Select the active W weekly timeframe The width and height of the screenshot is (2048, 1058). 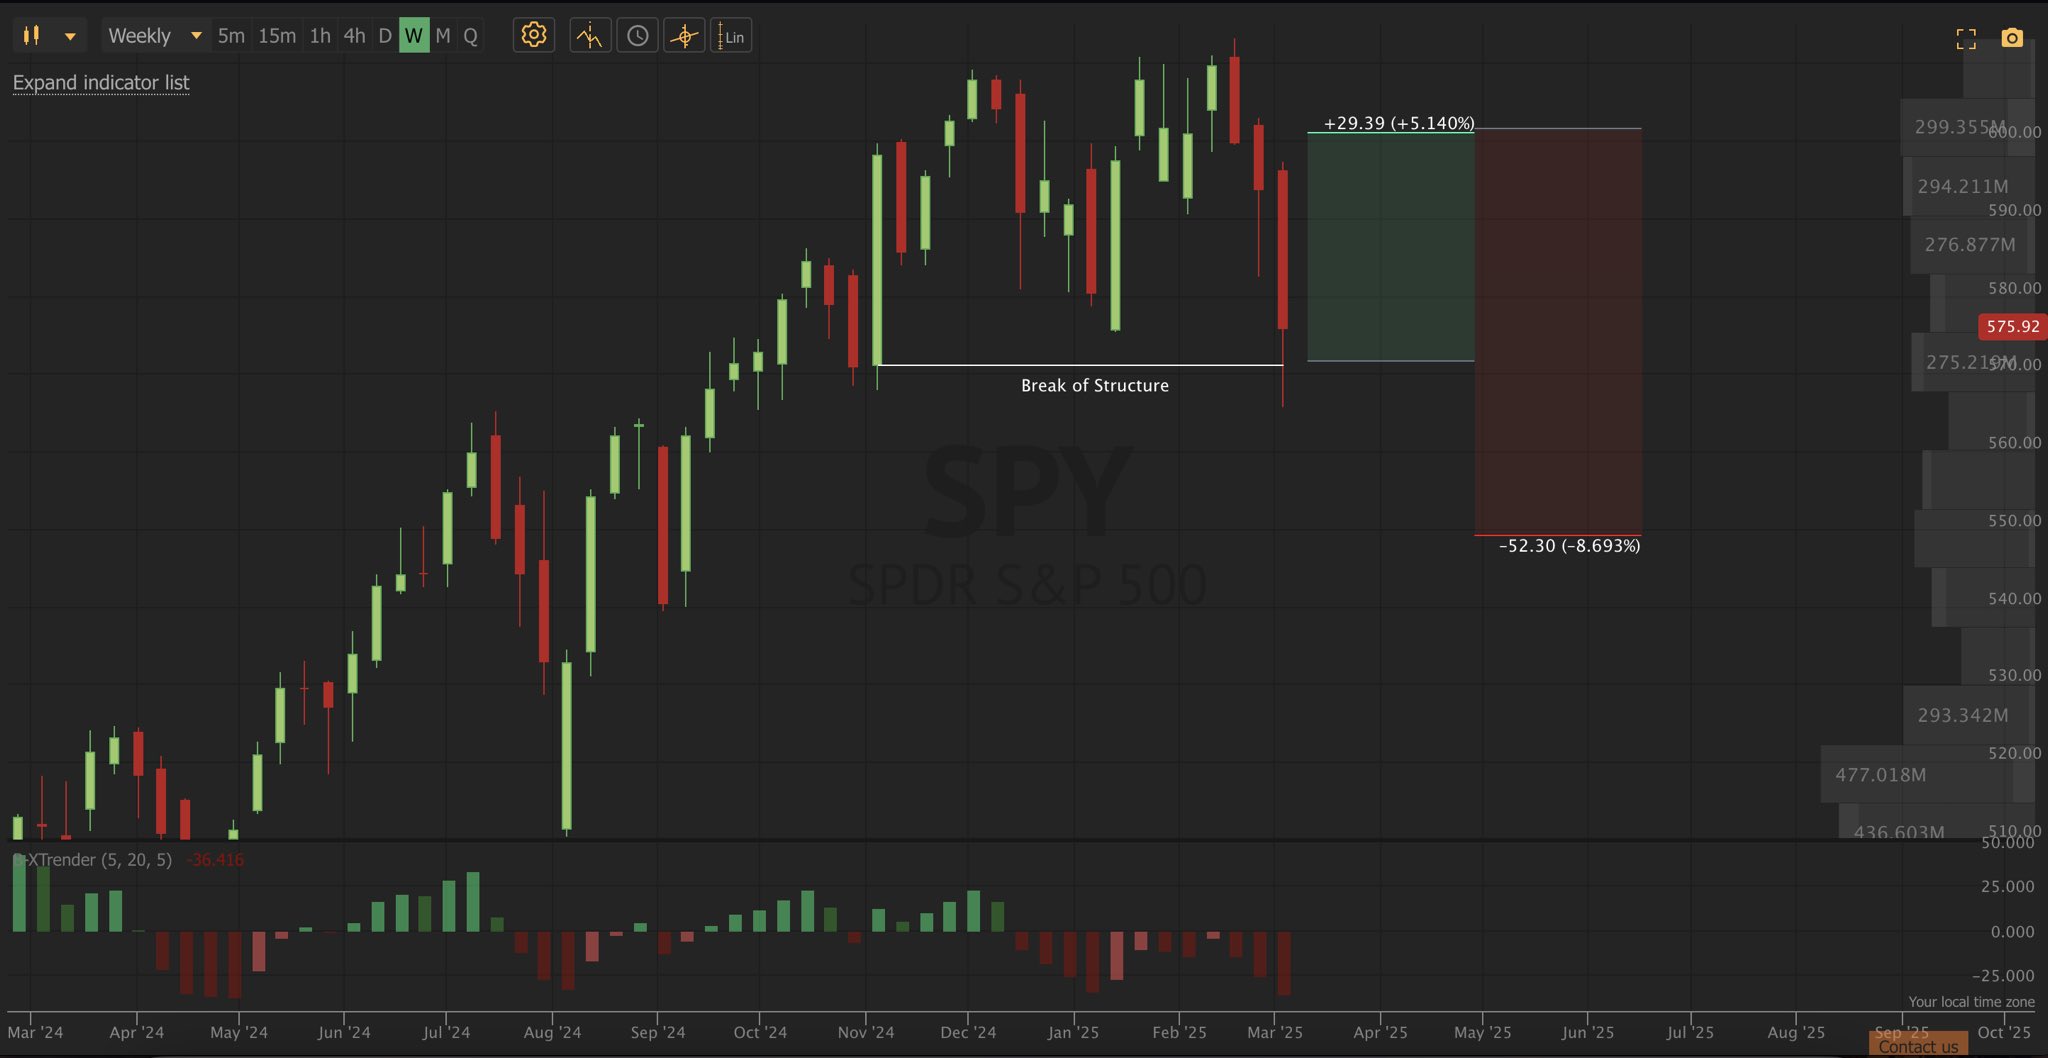(414, 36)
